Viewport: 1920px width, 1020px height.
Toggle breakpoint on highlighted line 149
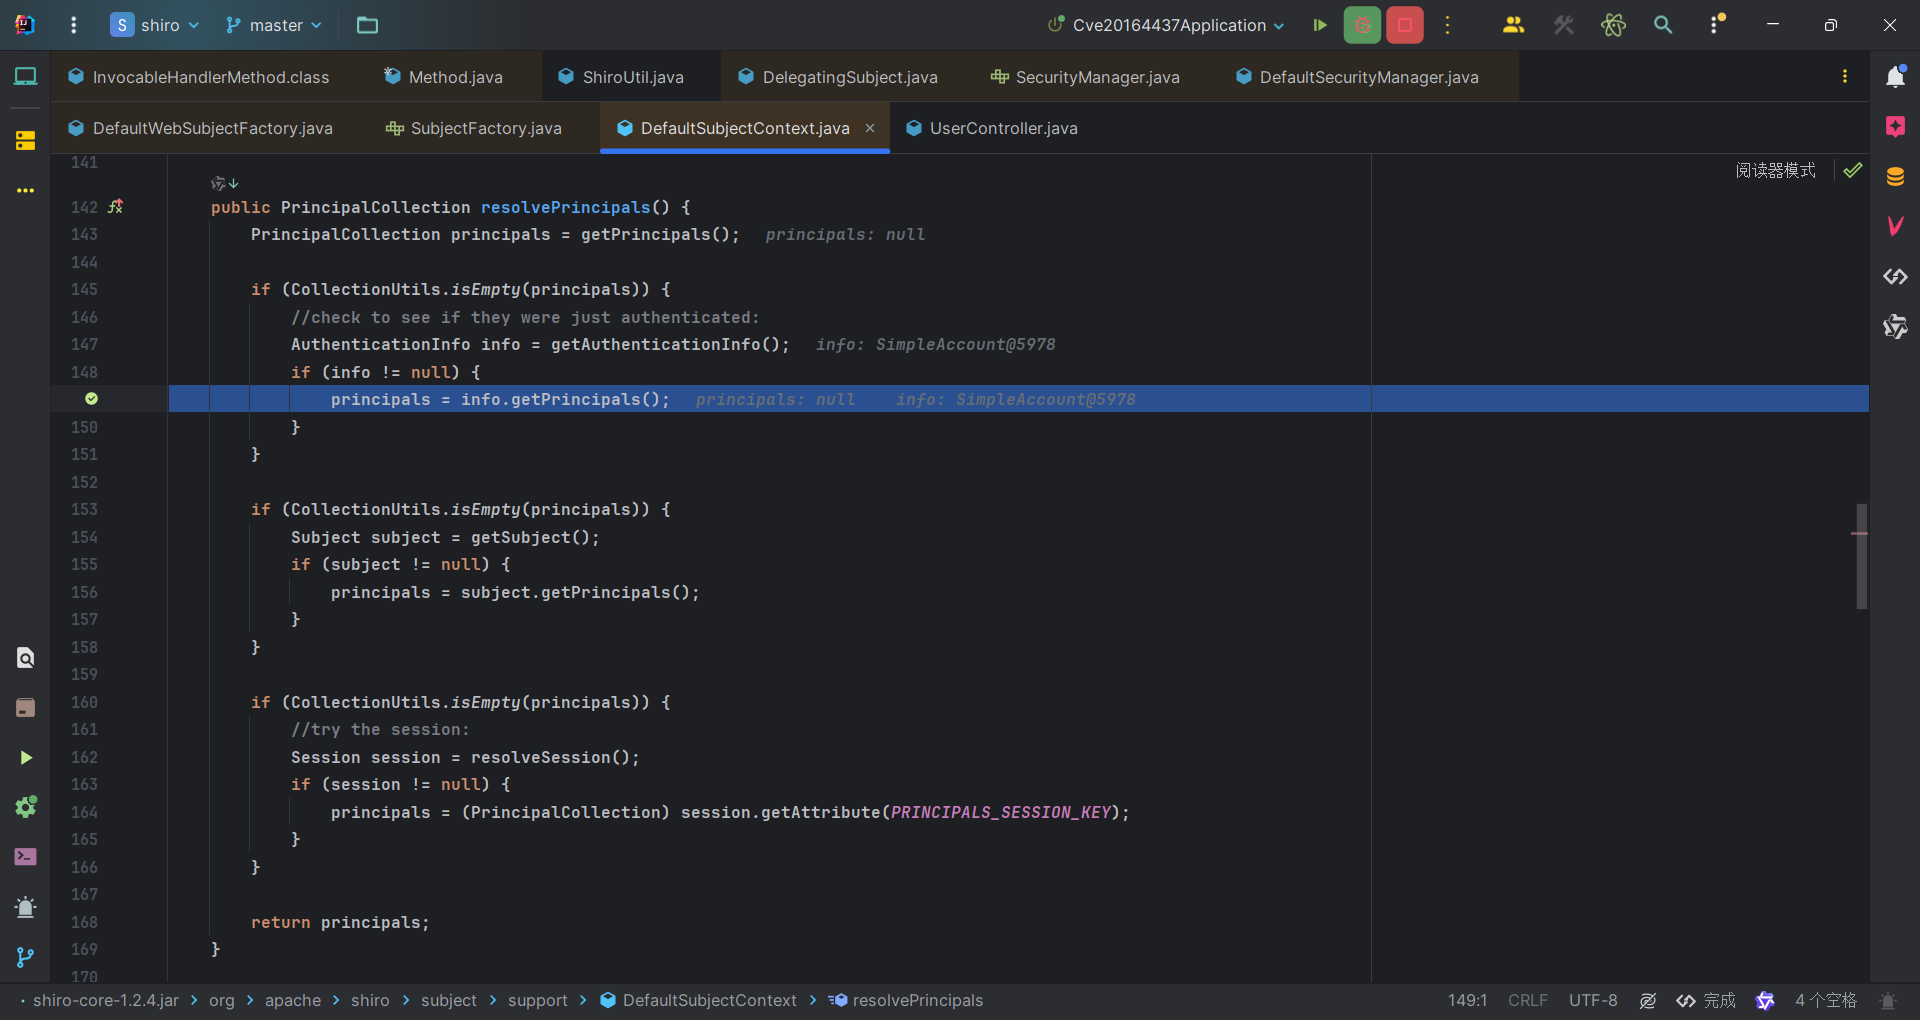pos(91,399)
